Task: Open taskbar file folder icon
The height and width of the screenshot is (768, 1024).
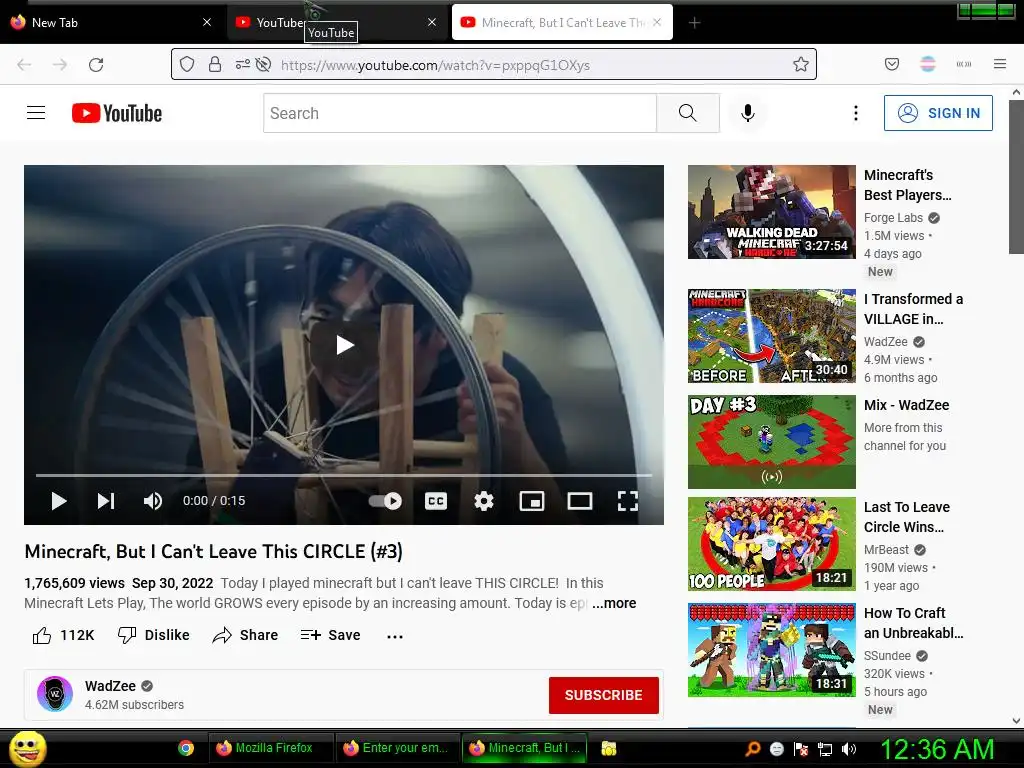Action: [x=609, y=748]
